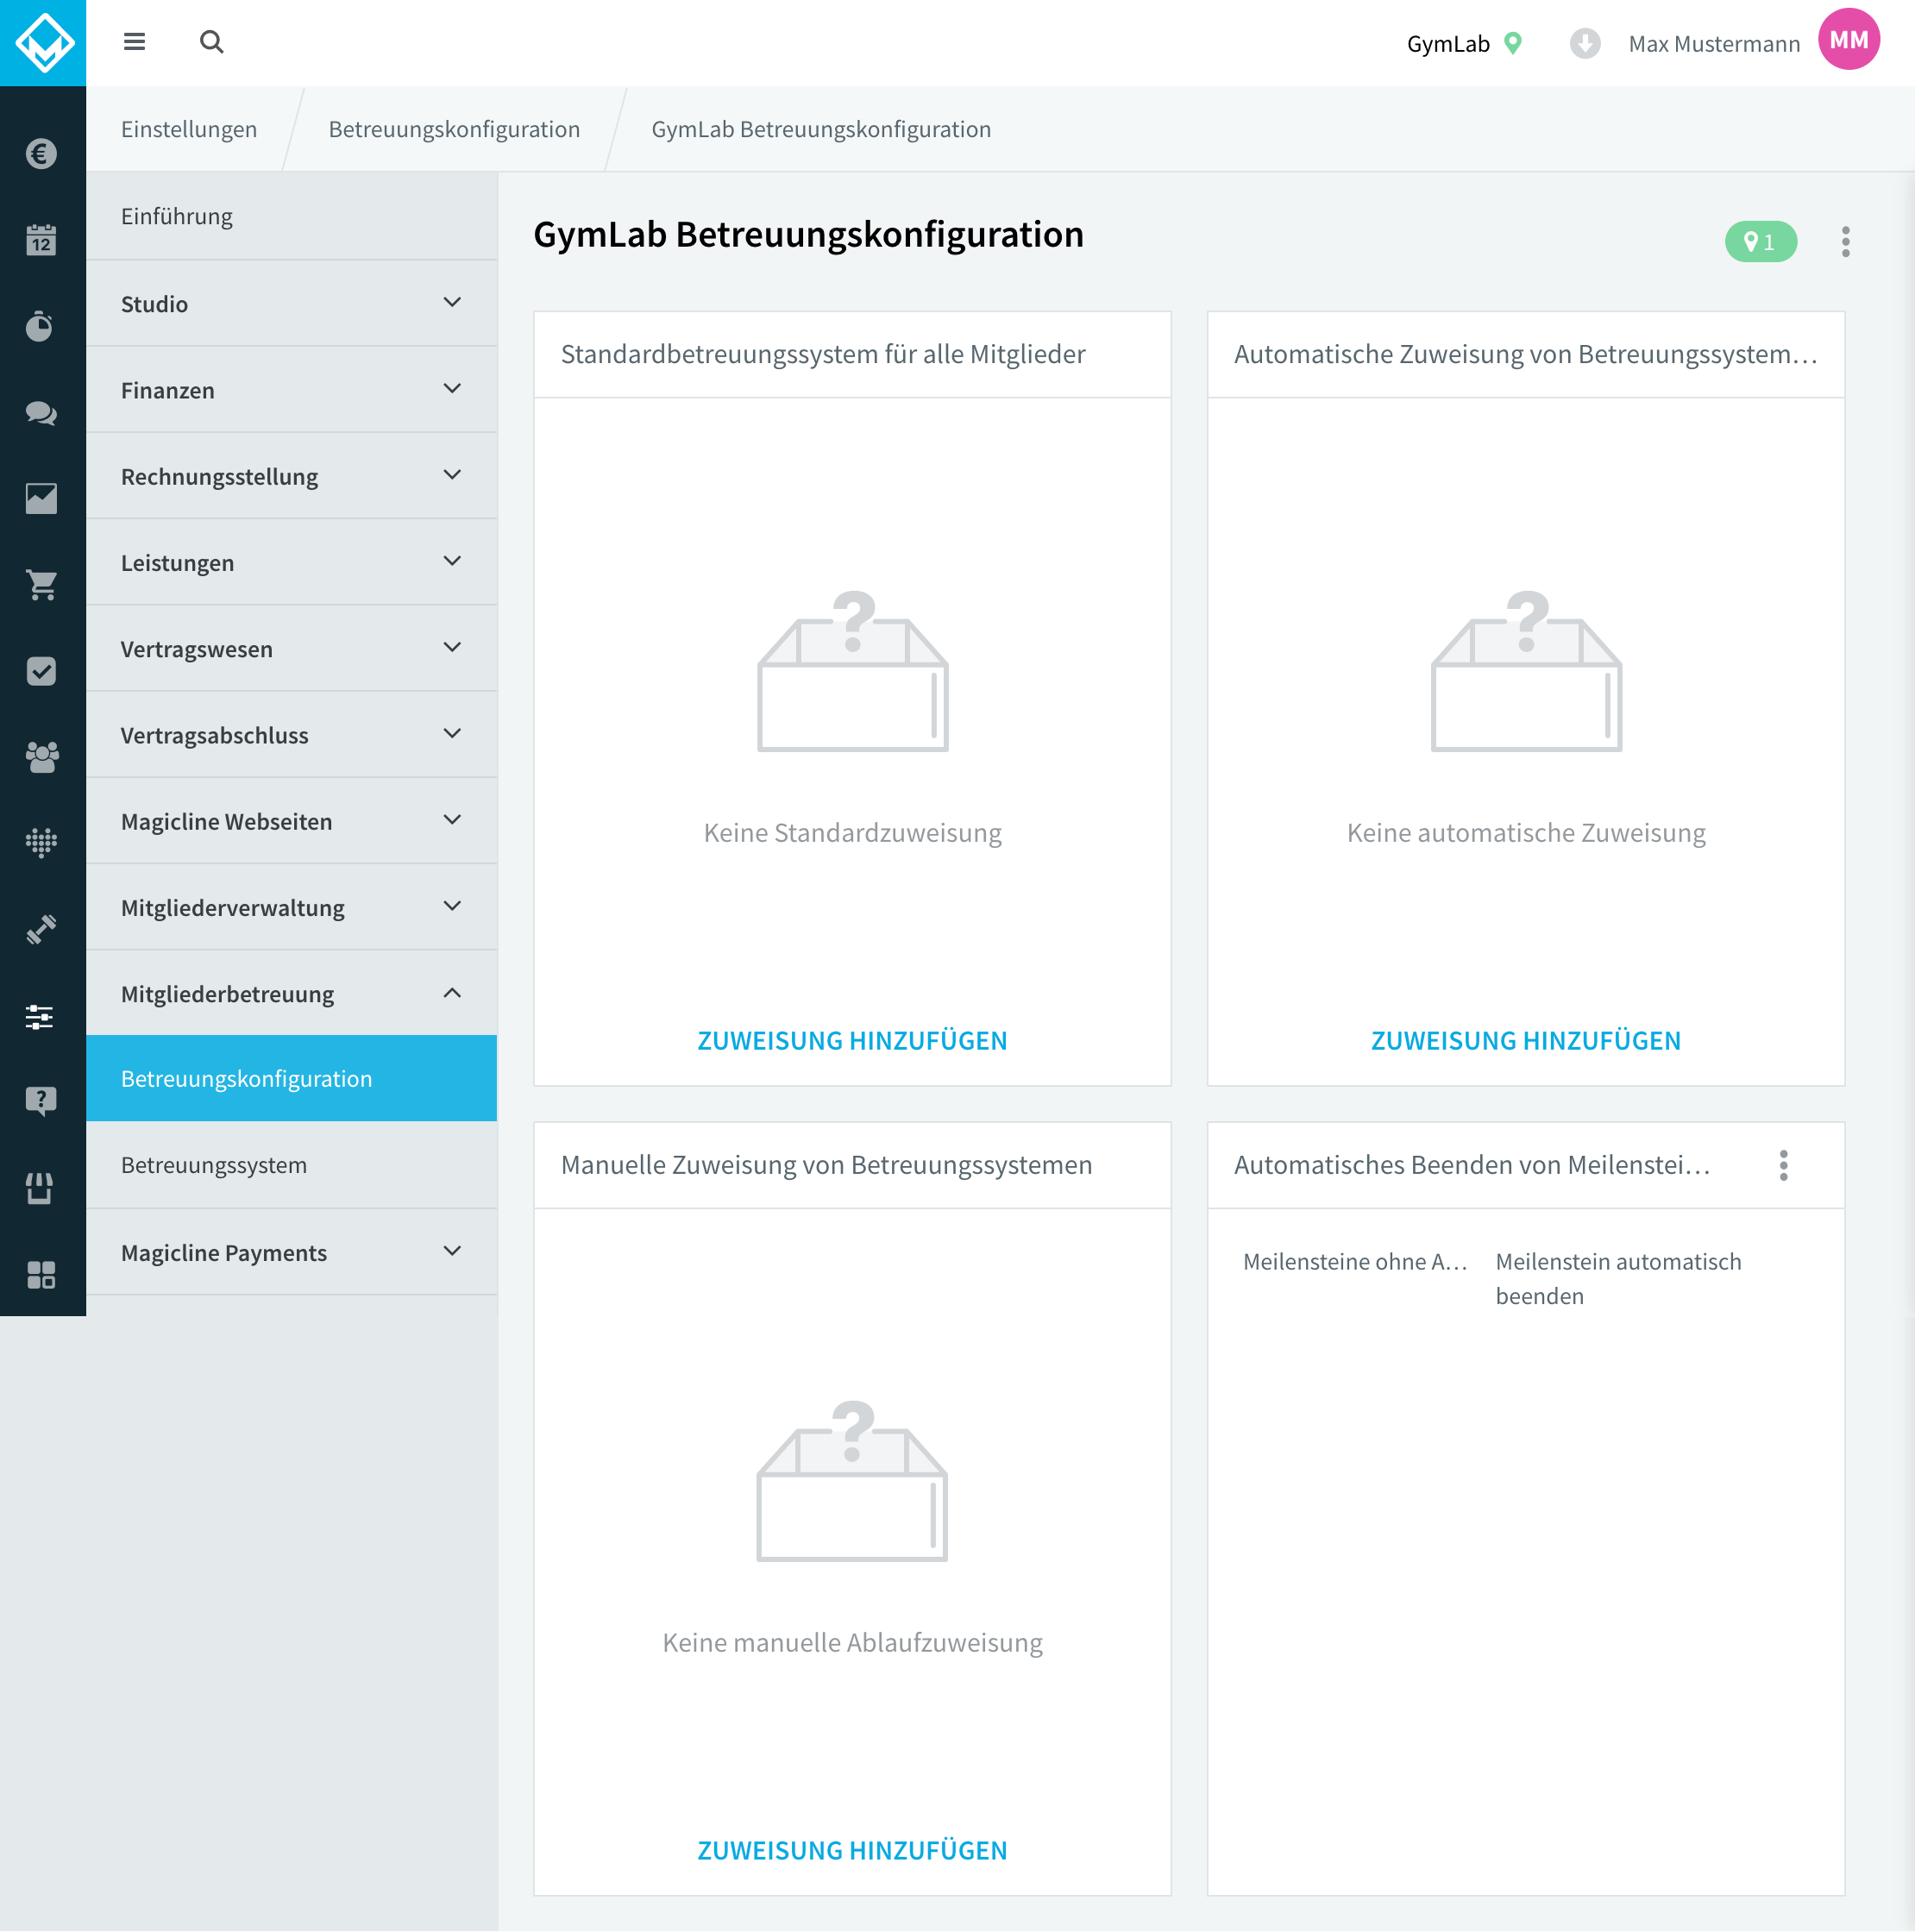Click the GymLab studio selector
This screenshot has width=1915, height=1932.
click(x=1464, y=43)
